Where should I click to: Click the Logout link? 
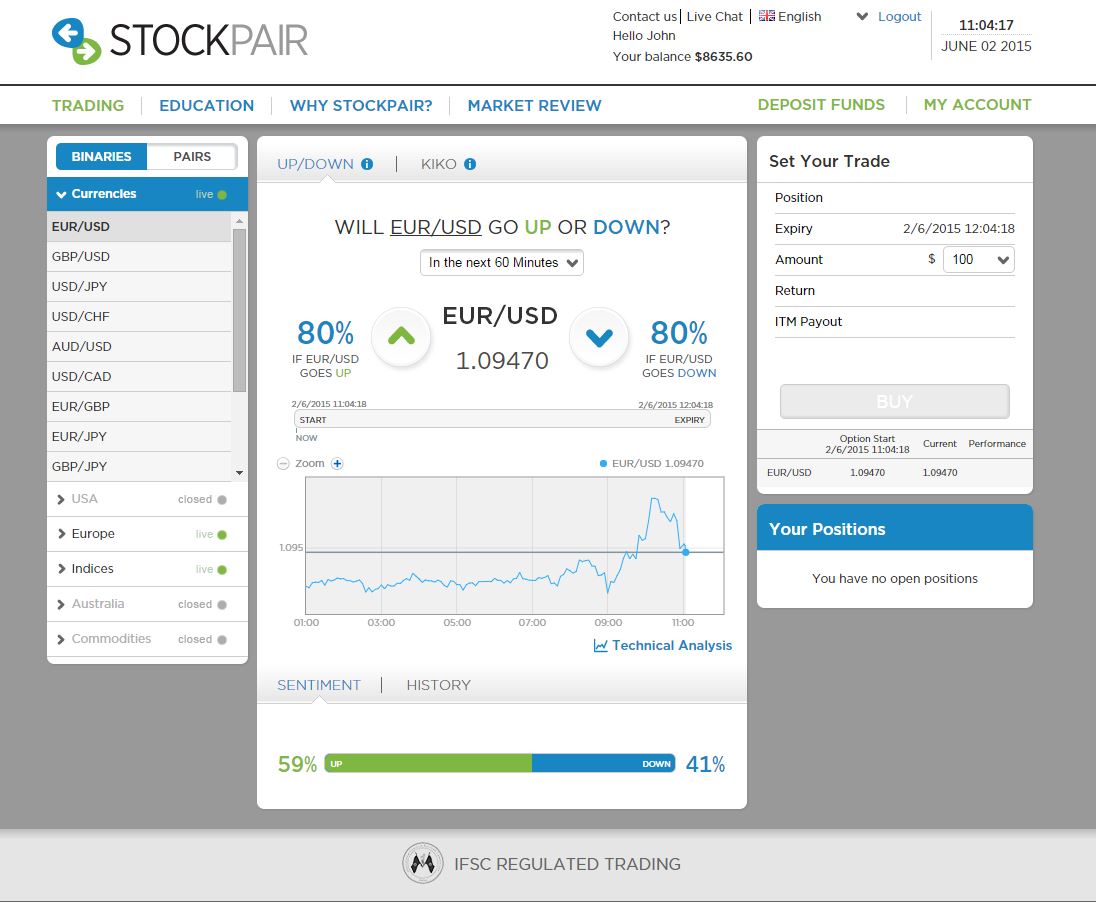click(x=900, y=16)
